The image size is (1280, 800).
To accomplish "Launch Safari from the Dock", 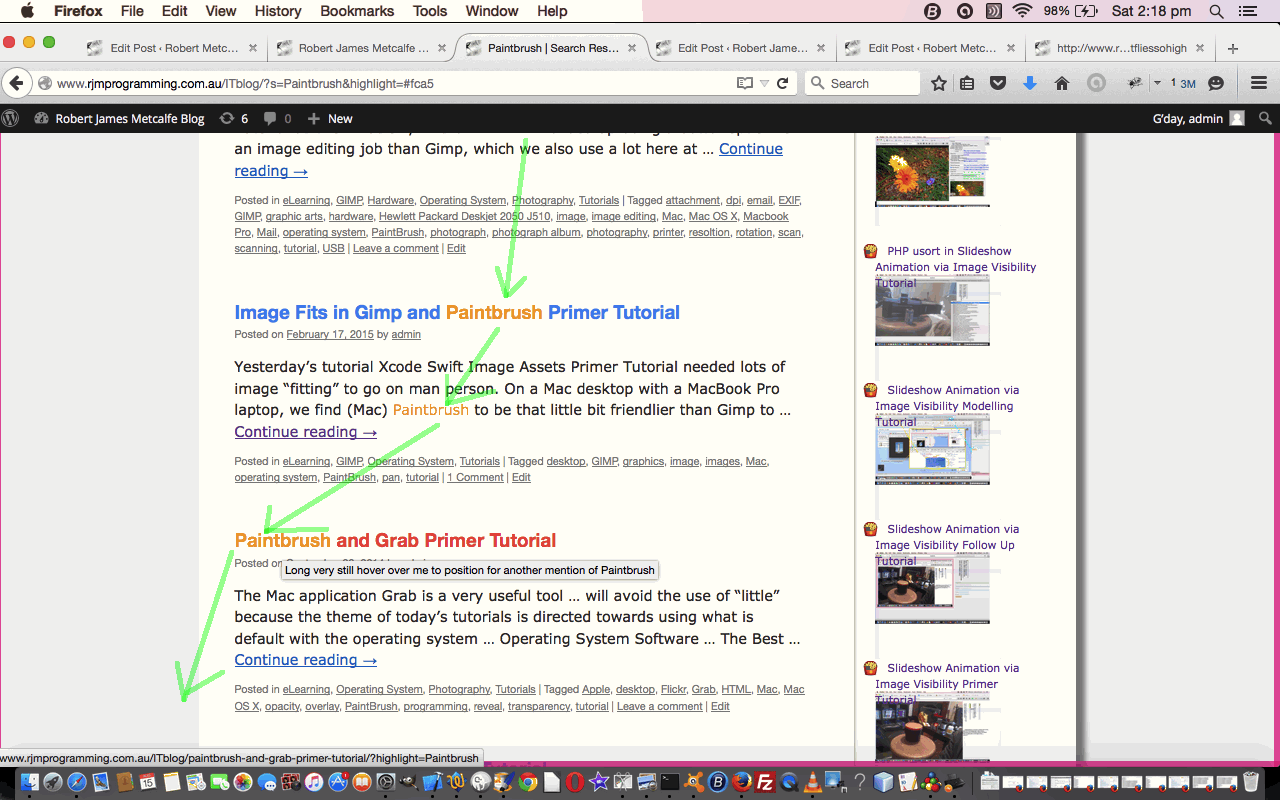I will (x=77, y=782).
